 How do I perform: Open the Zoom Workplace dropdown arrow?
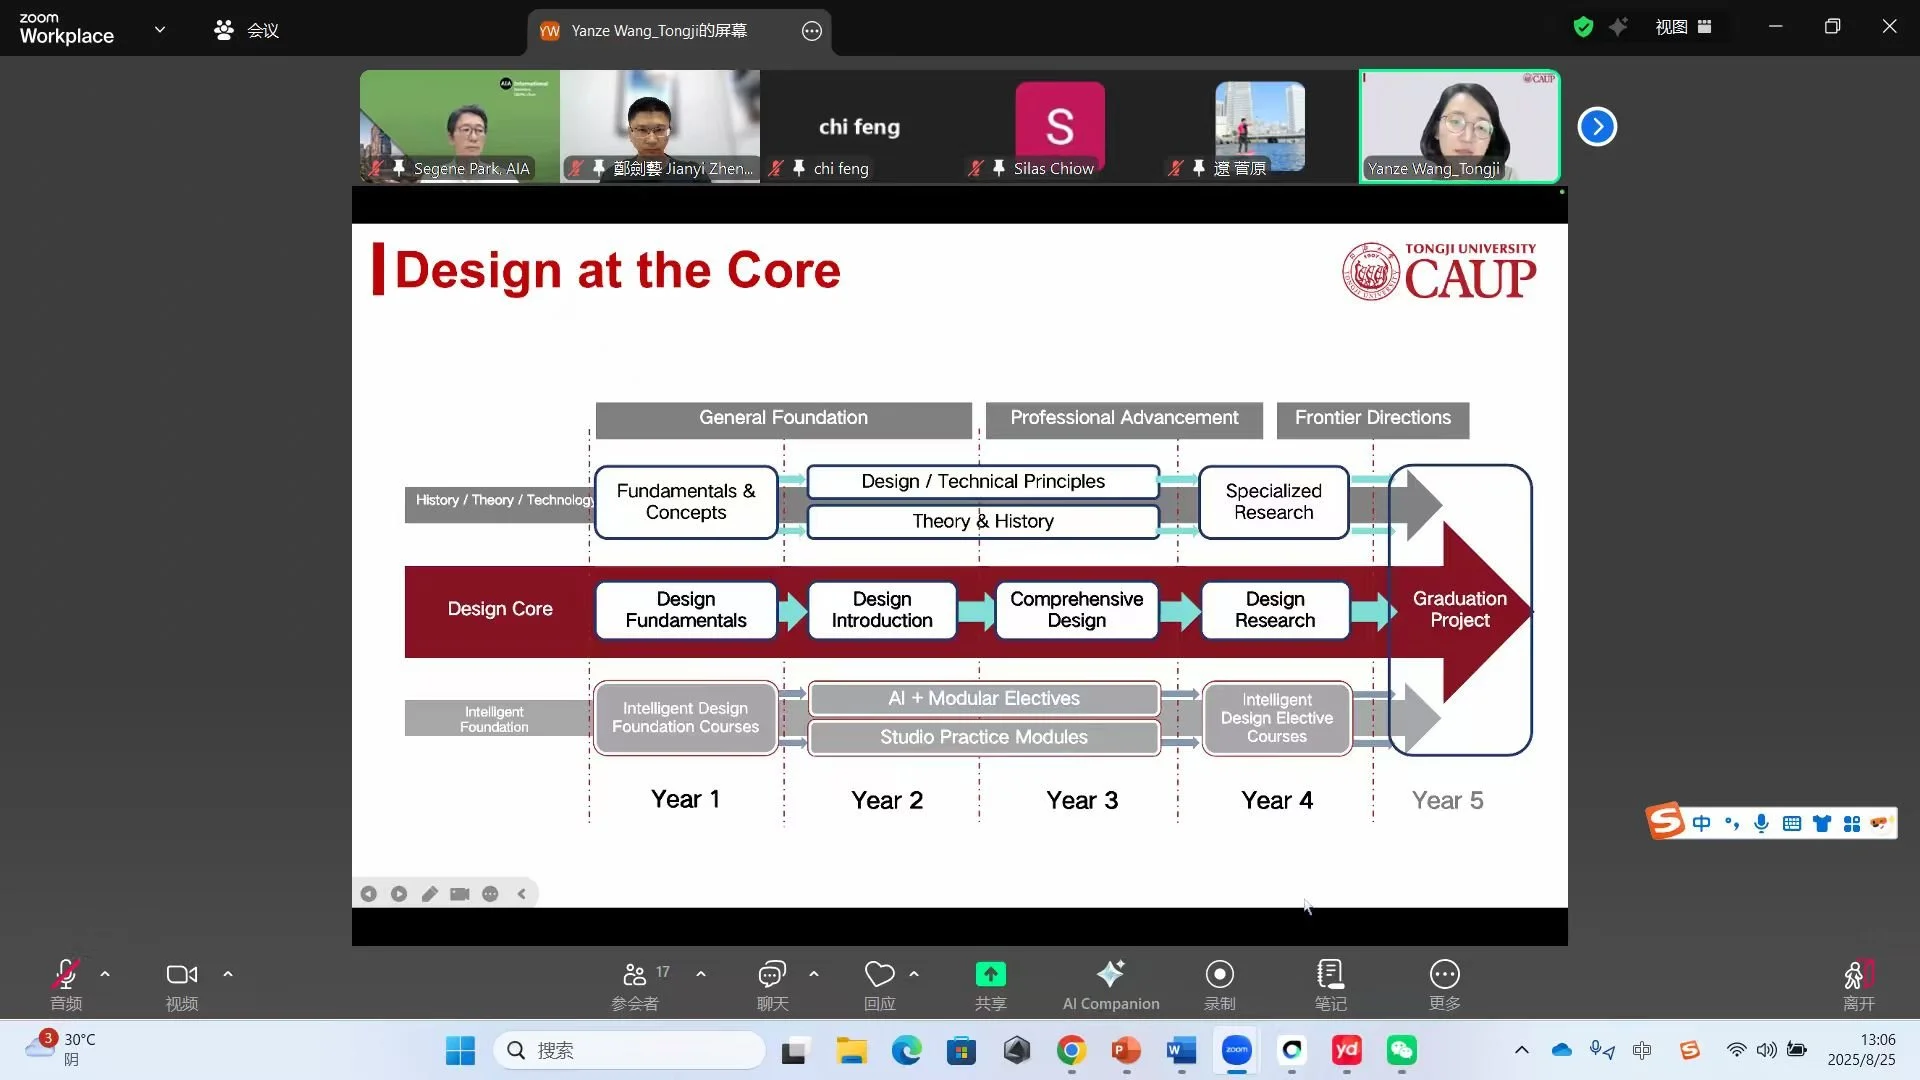[160, 29]
